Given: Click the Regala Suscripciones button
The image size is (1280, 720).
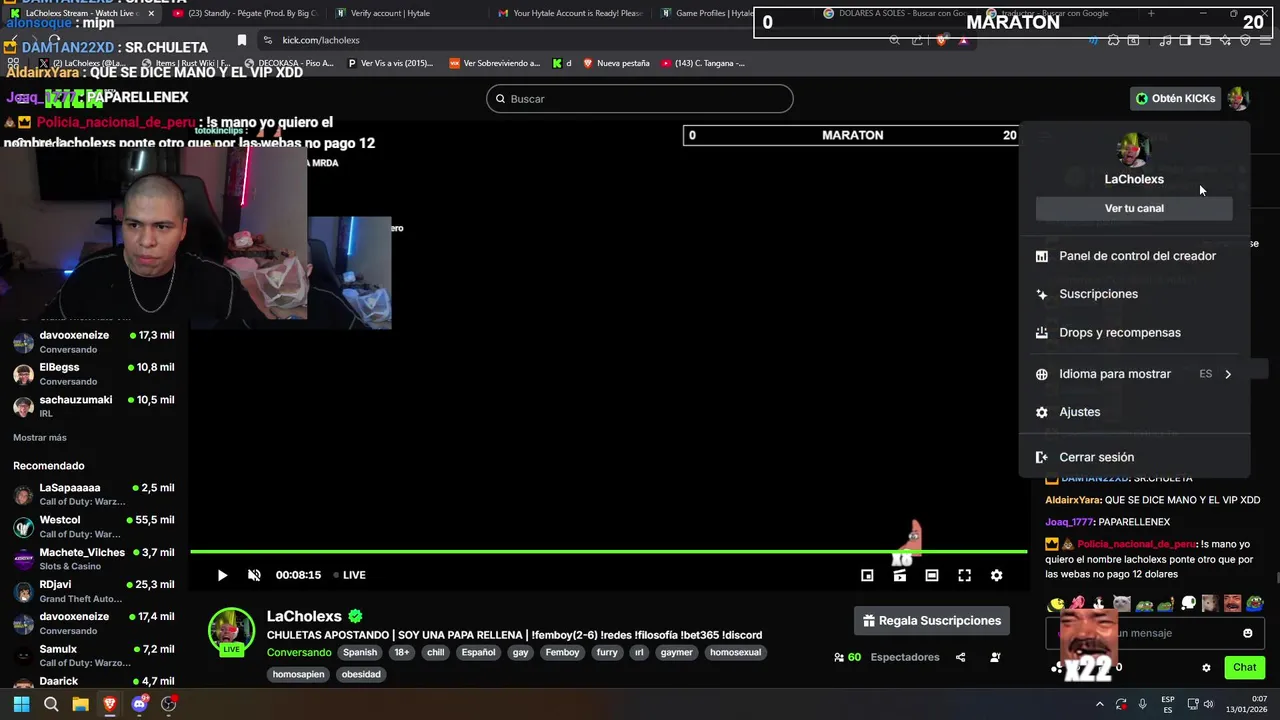Looking at the screenshot, I should (932, 621).
